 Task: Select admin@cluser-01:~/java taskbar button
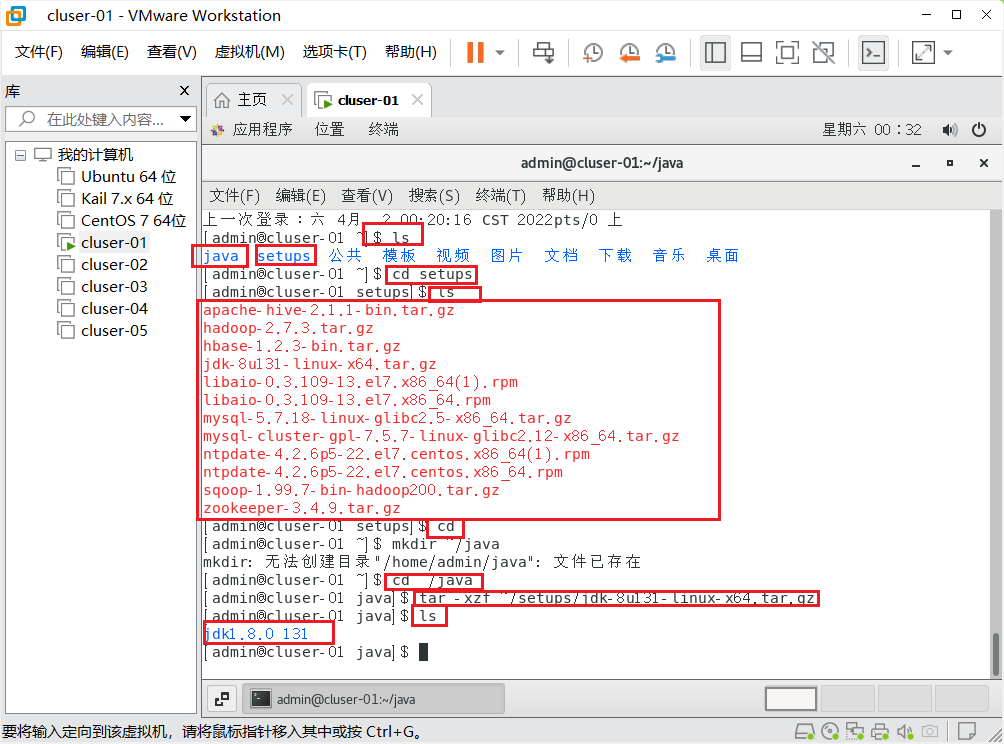pyautogui.click(x=373, y=699)
